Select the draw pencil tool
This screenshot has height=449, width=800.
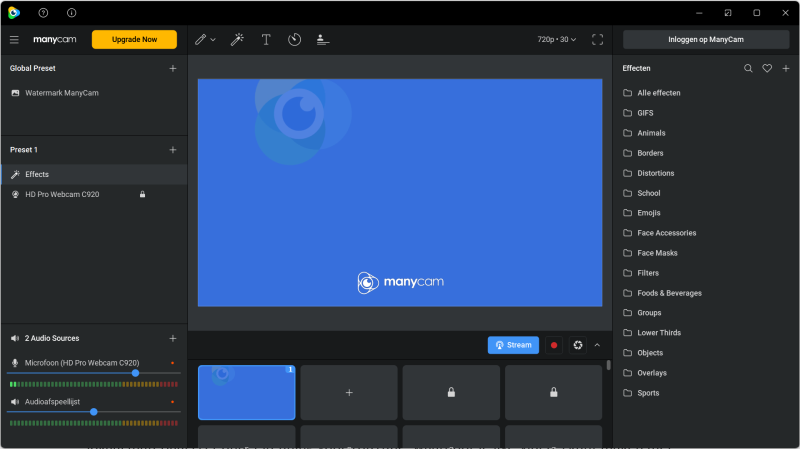click(x=201, y=39)
